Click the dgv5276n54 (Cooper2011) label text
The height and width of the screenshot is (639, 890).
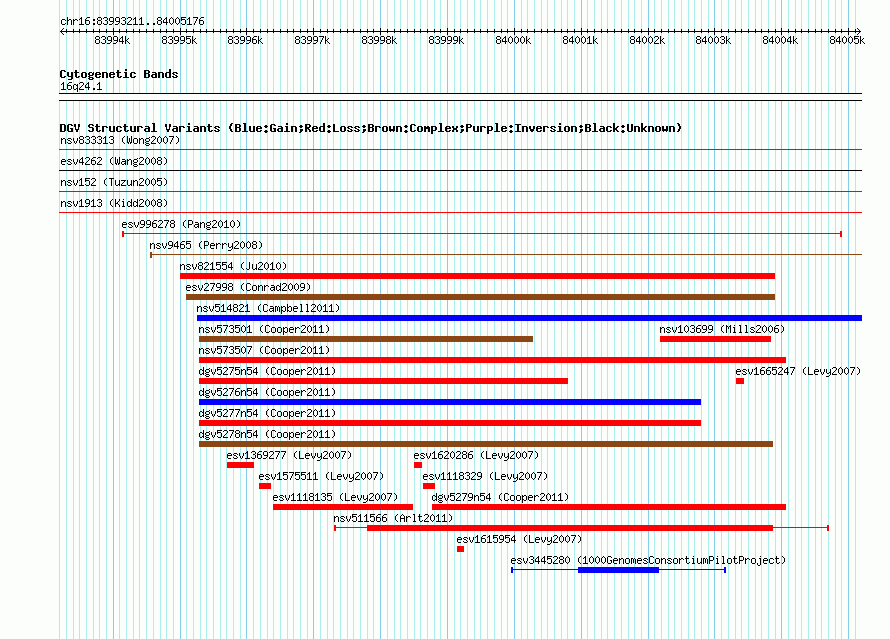pyautogui.click(x=267, y=392)
